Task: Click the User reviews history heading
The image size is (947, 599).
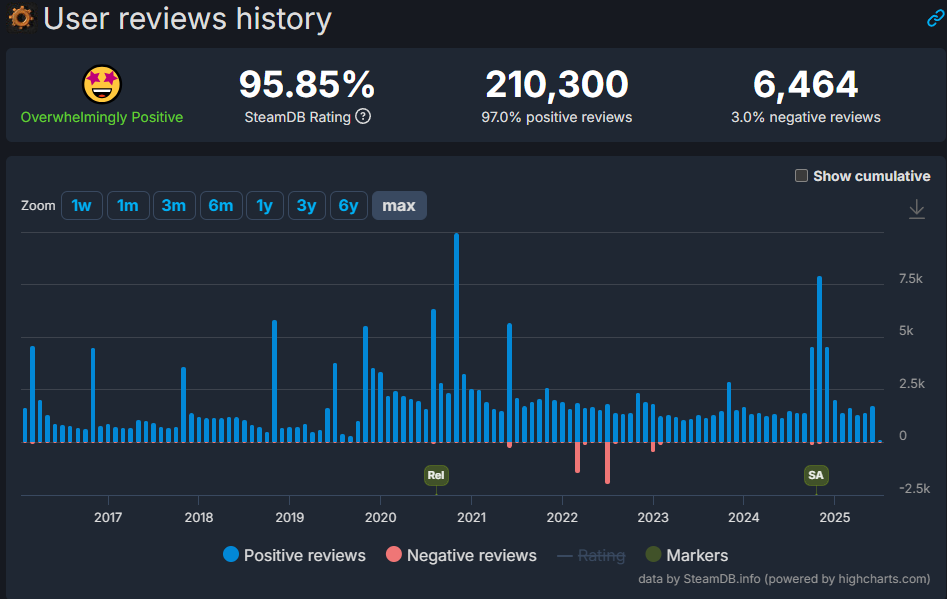Action: 187,18
